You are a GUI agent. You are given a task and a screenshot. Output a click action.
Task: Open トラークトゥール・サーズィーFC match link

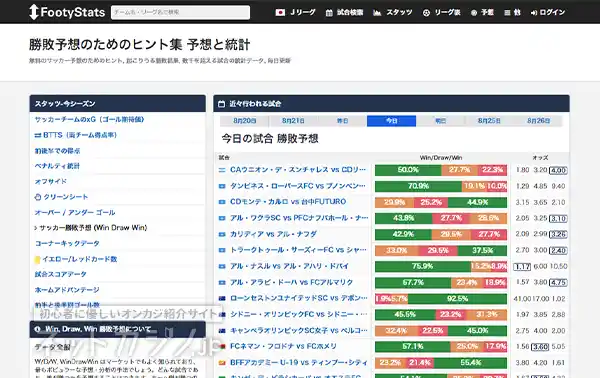298,250
